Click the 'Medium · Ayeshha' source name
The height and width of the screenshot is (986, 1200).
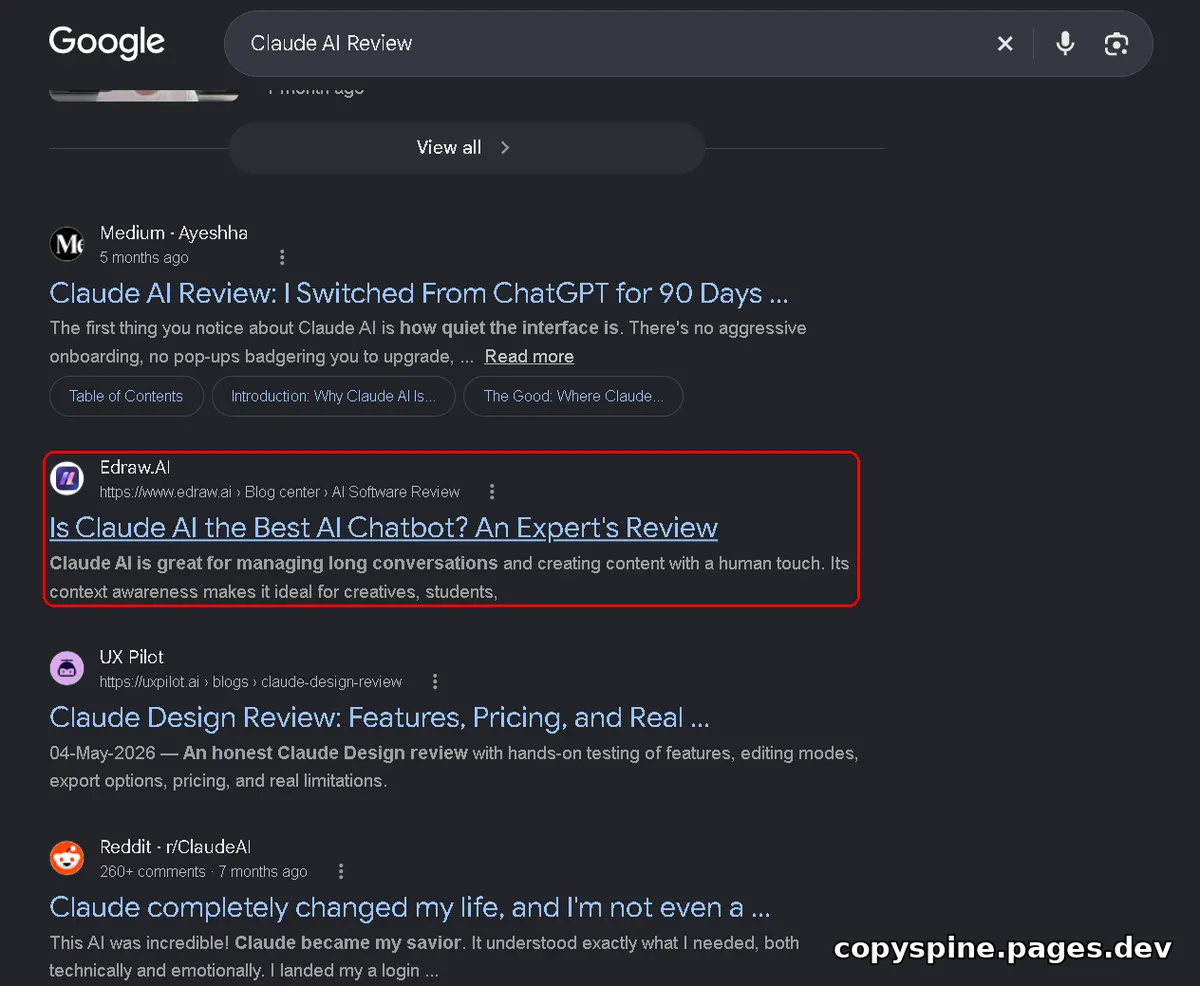pos(174,233)
